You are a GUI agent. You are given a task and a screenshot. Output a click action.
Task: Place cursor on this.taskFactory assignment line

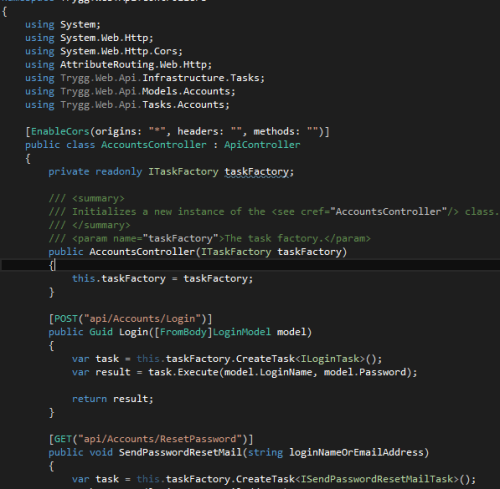pos(163,279)
